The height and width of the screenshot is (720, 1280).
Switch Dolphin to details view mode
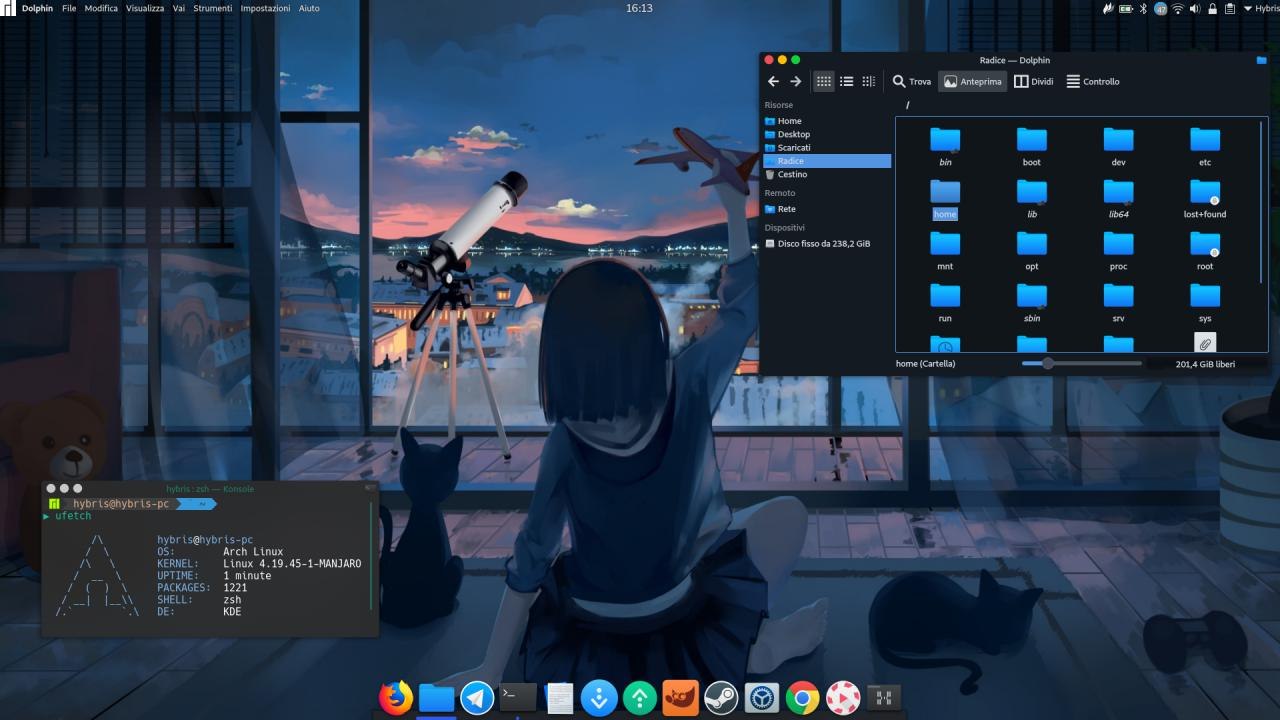coord(868,82)
